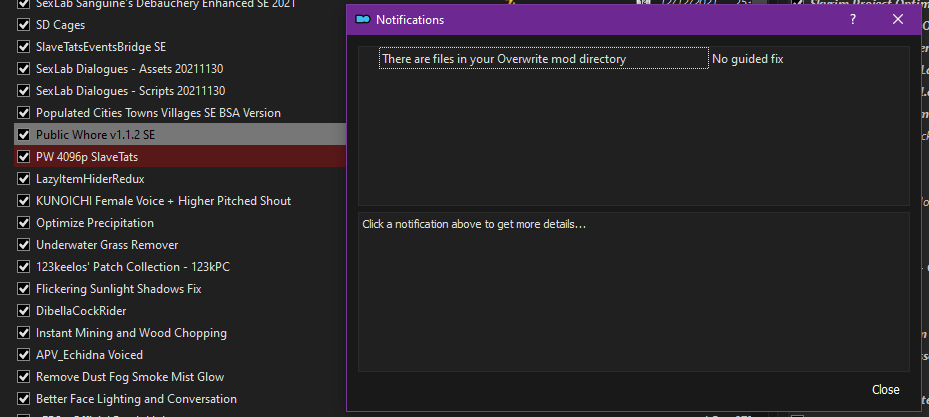
Task: Click the 'No guided fix' cell
Action: point(747,59)
